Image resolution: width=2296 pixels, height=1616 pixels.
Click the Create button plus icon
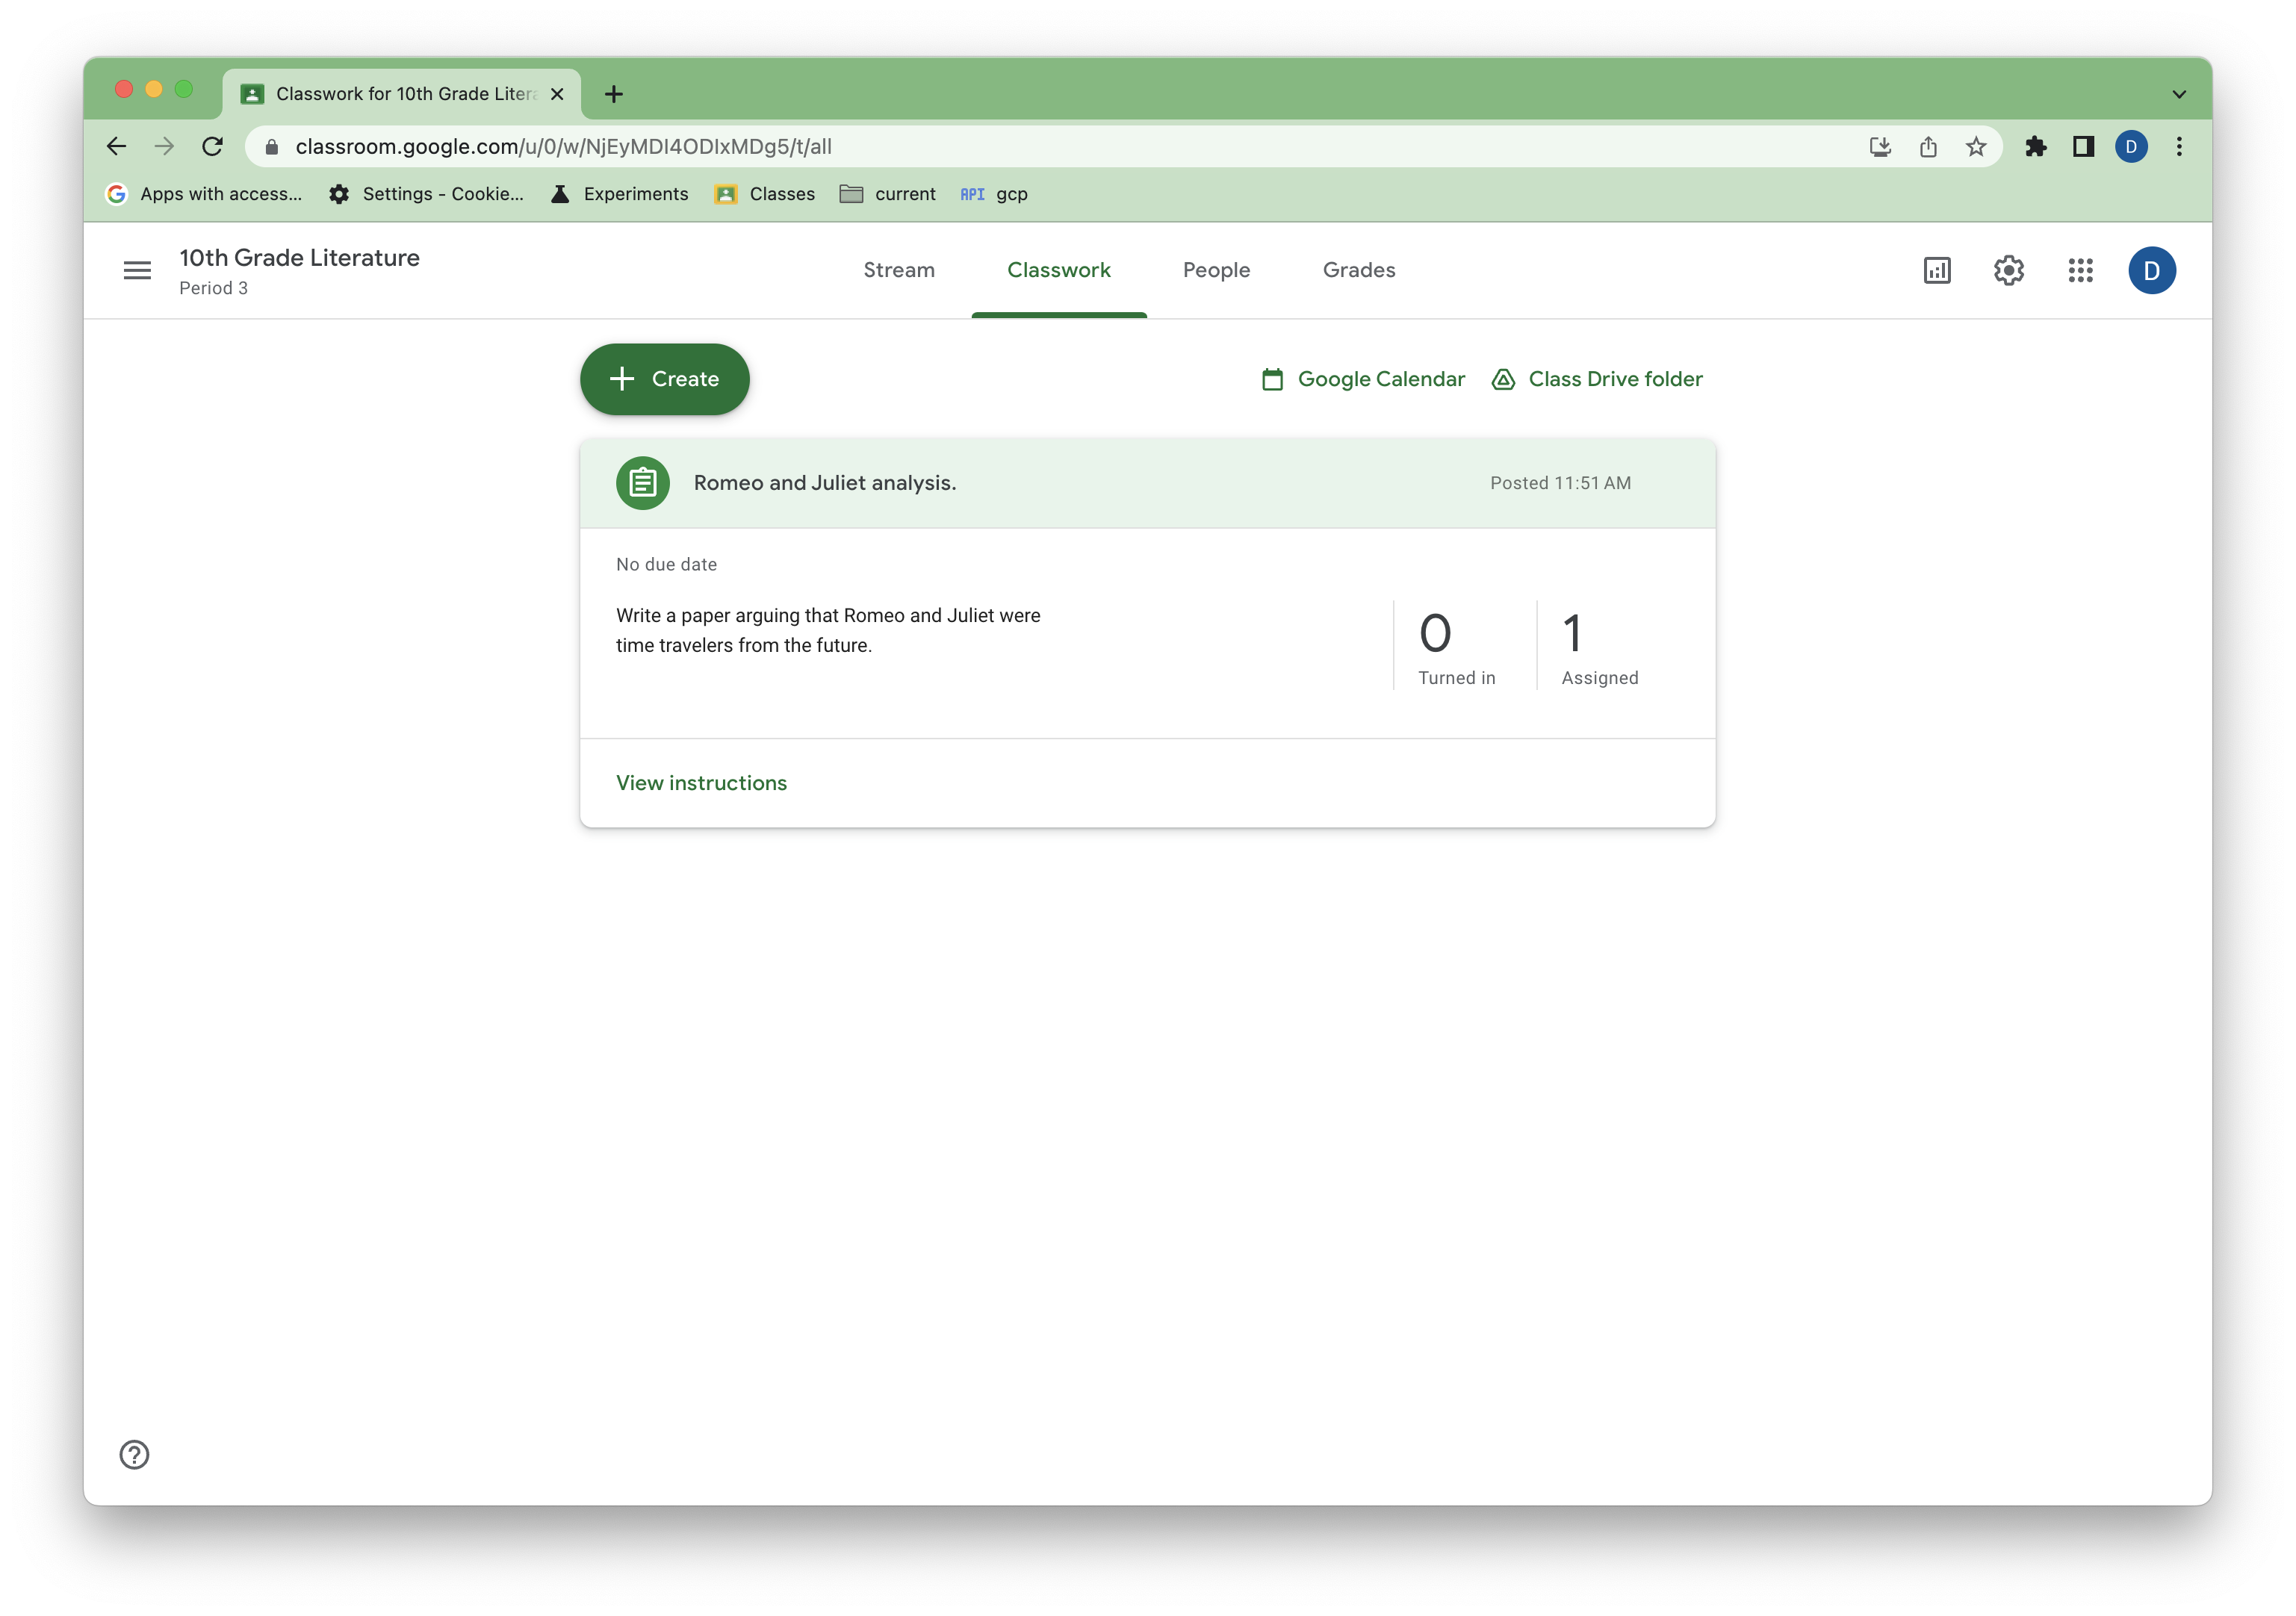tap(622, 378)
